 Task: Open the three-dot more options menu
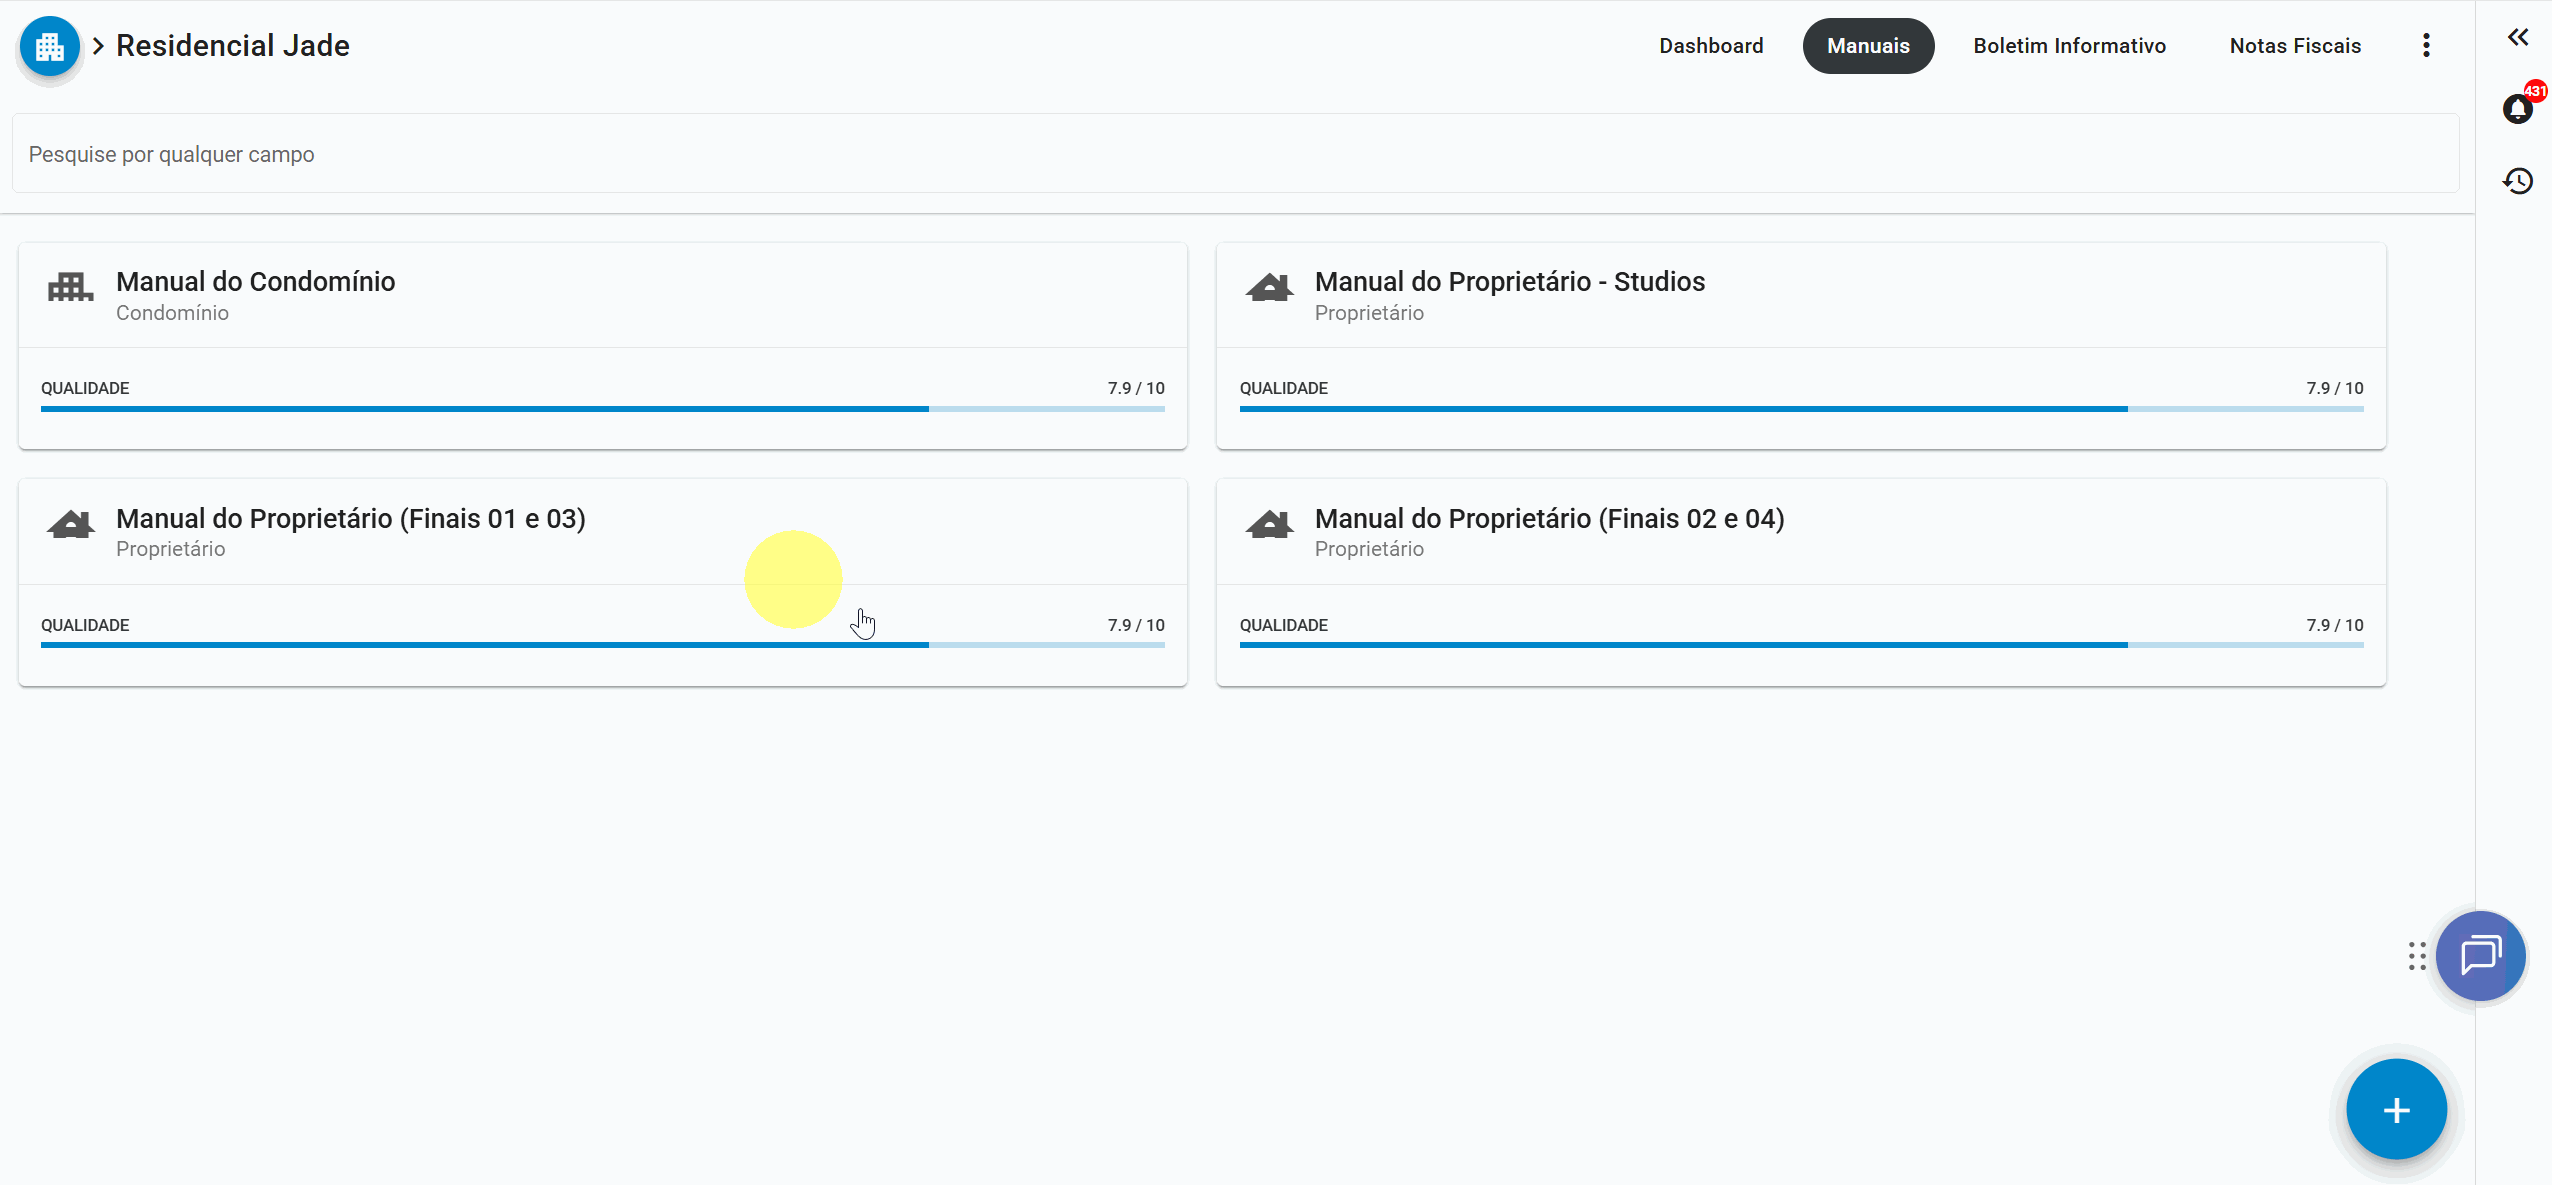tap(2425, 46)
